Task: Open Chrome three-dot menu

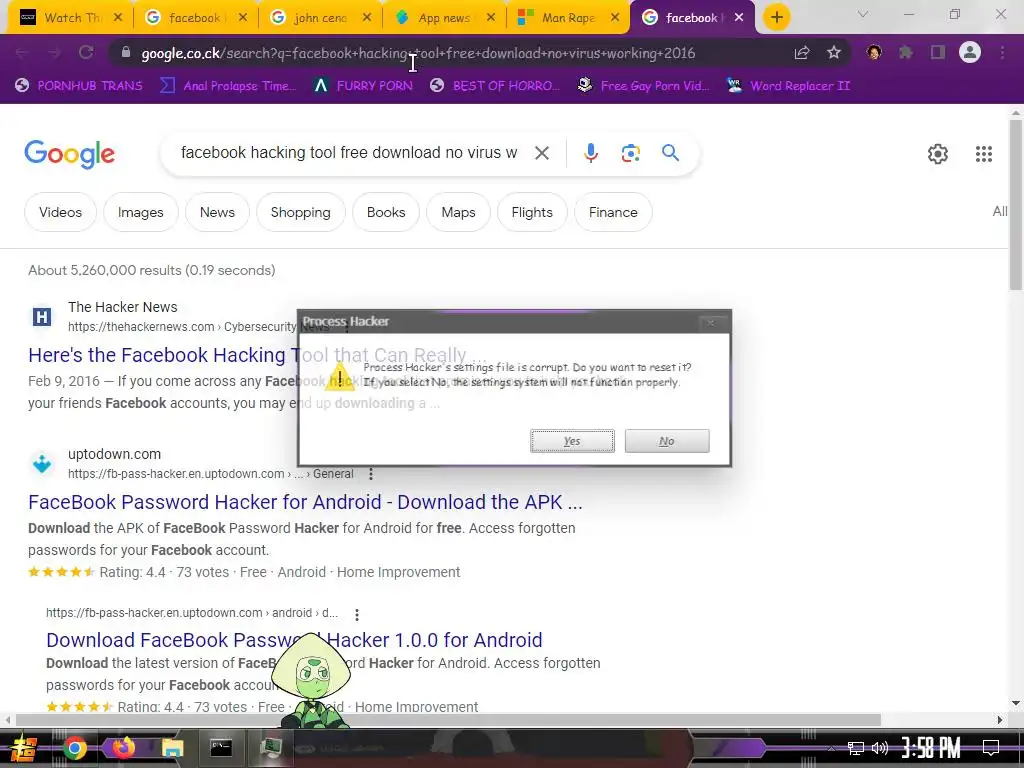Action: [x=1002, y=52]
